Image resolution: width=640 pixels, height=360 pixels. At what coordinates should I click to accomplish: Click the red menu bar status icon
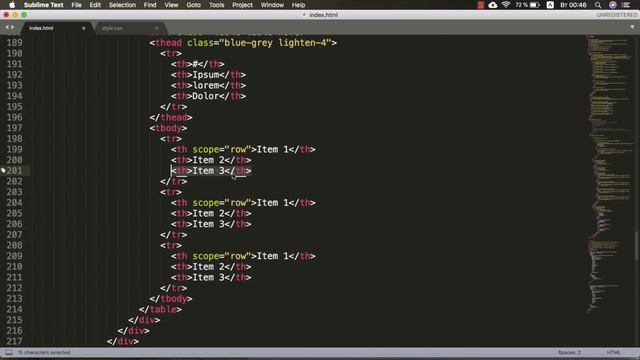pyautogui.click(x=480, y=5)
